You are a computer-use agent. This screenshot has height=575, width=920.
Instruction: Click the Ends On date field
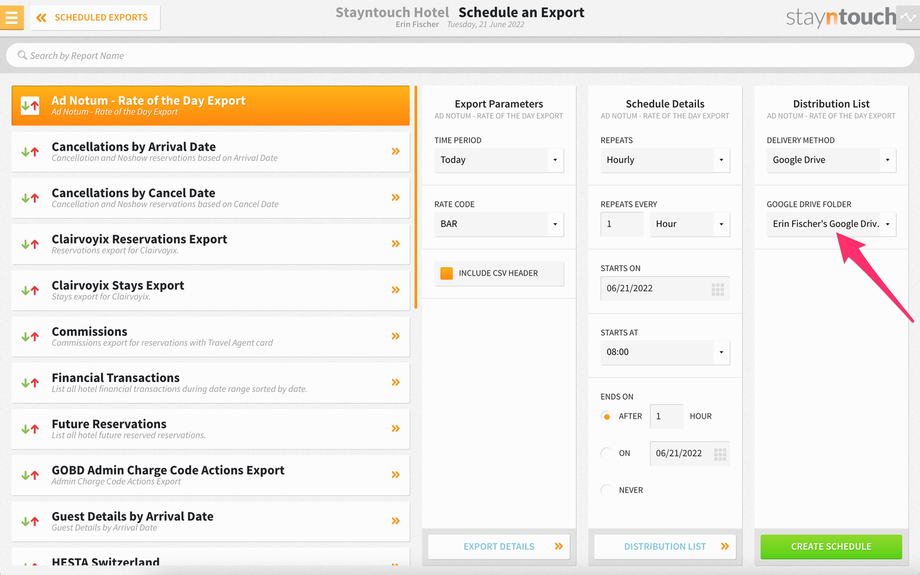pyautogui.click(x=689, y=454)
